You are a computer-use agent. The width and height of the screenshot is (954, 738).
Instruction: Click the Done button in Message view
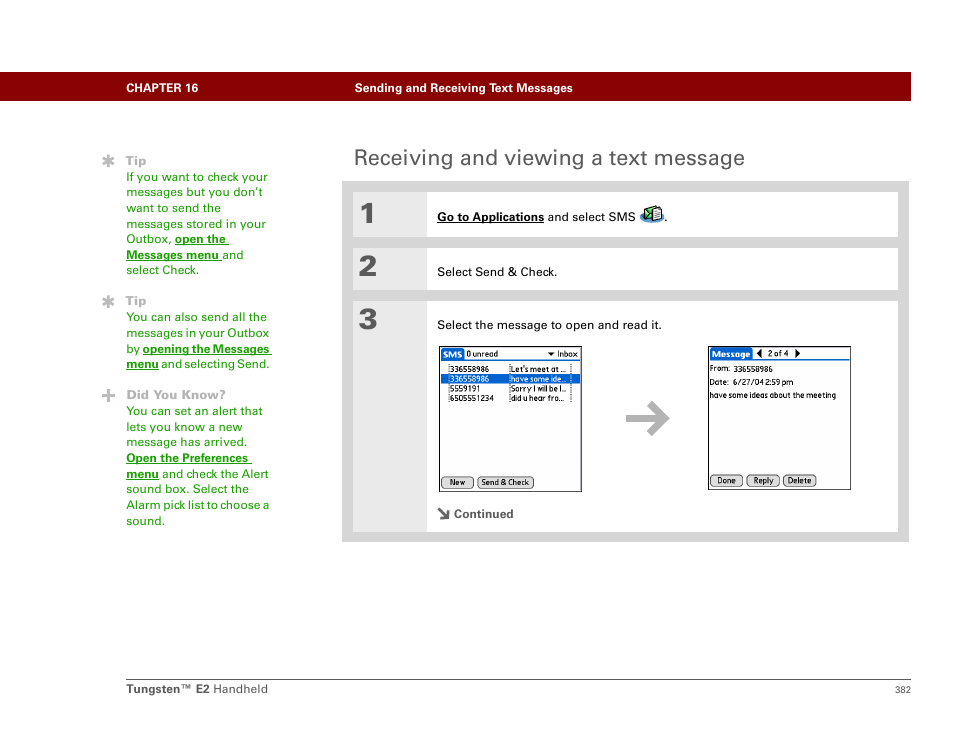pyautogui.click(x=726, y=481)
